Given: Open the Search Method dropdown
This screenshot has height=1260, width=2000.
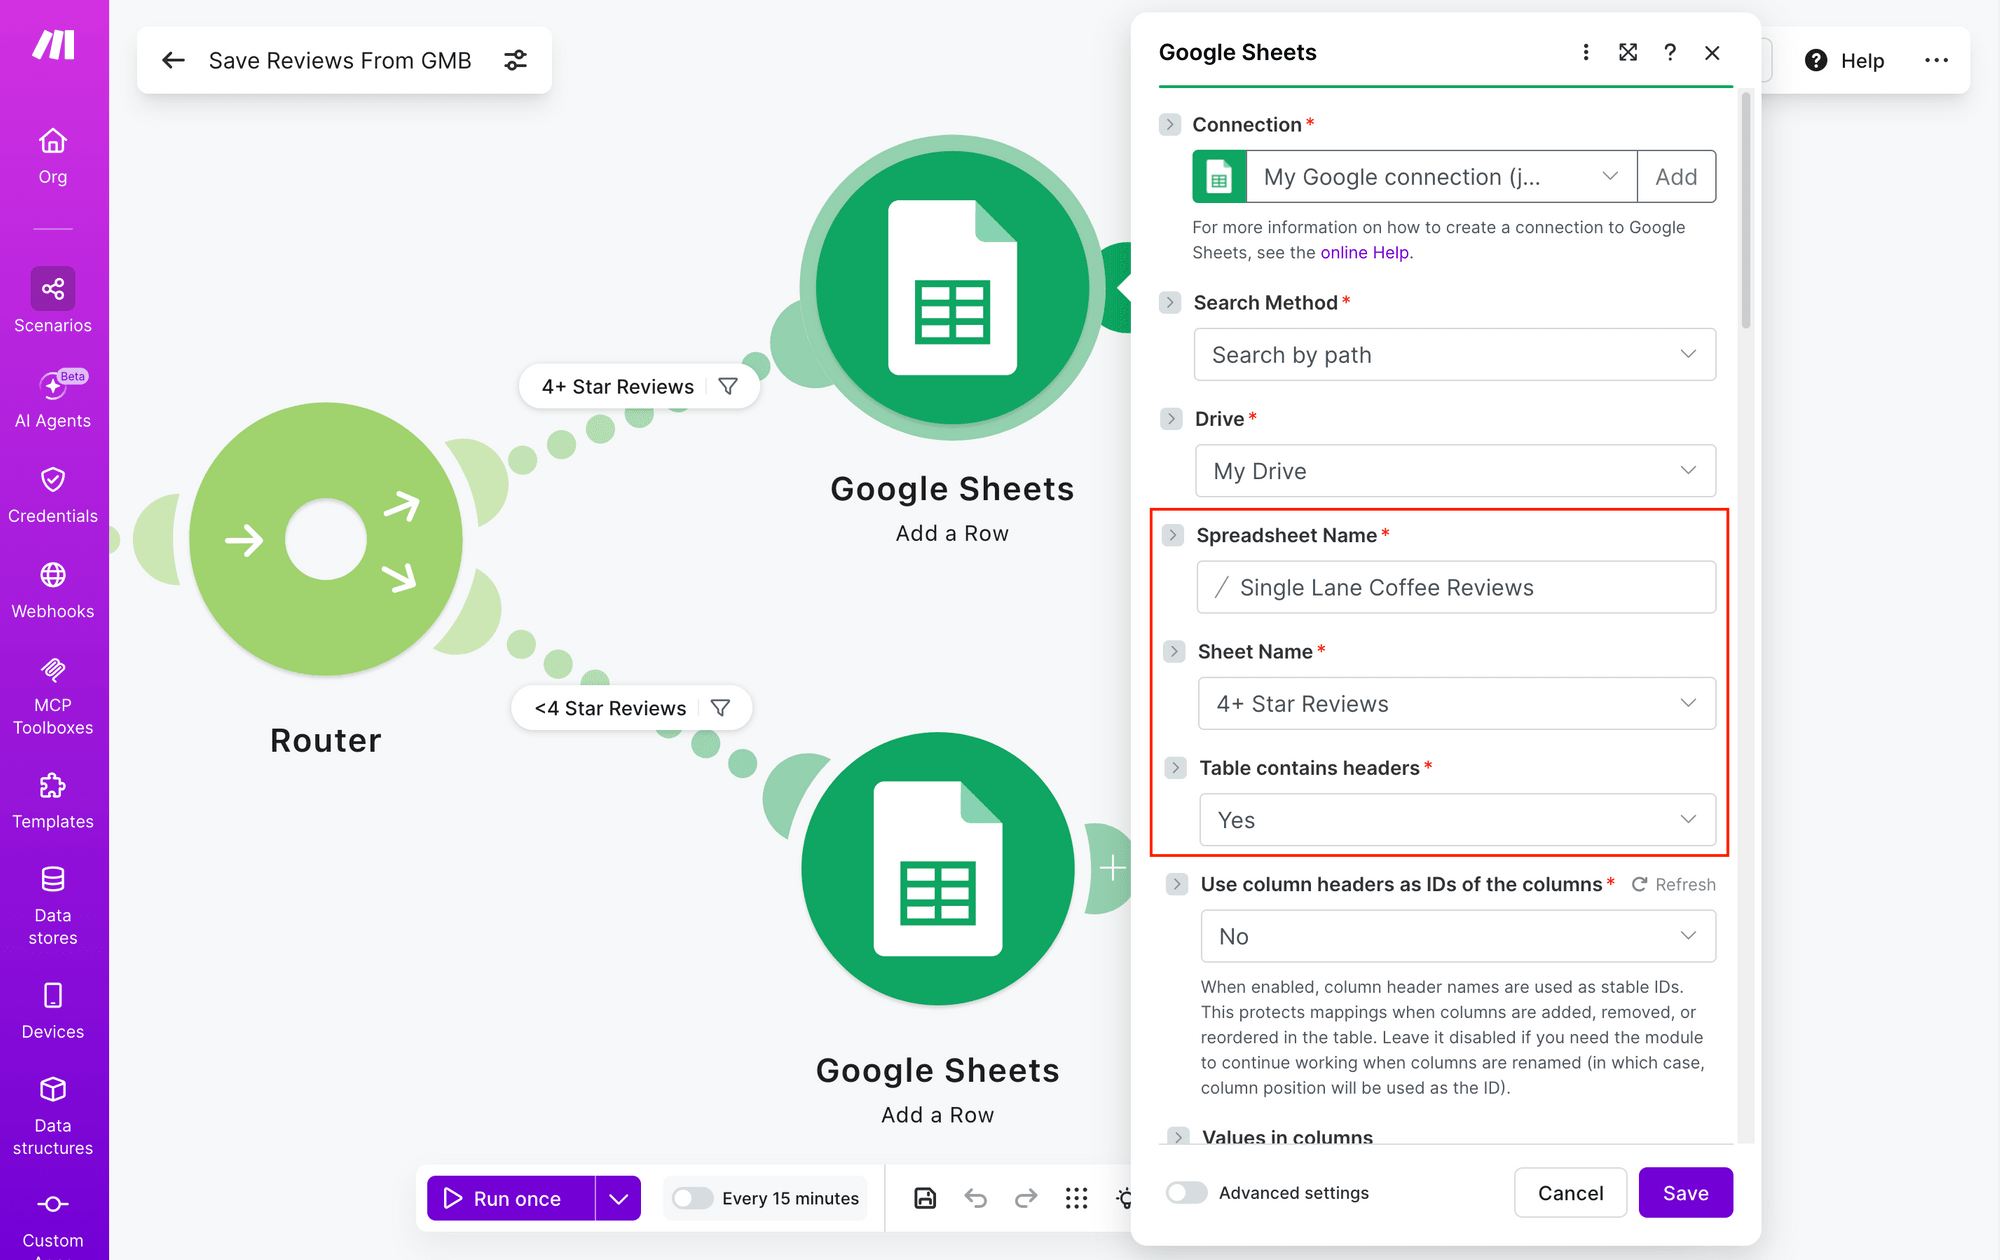Looking at the screenshot, I should coord(1454,355).
